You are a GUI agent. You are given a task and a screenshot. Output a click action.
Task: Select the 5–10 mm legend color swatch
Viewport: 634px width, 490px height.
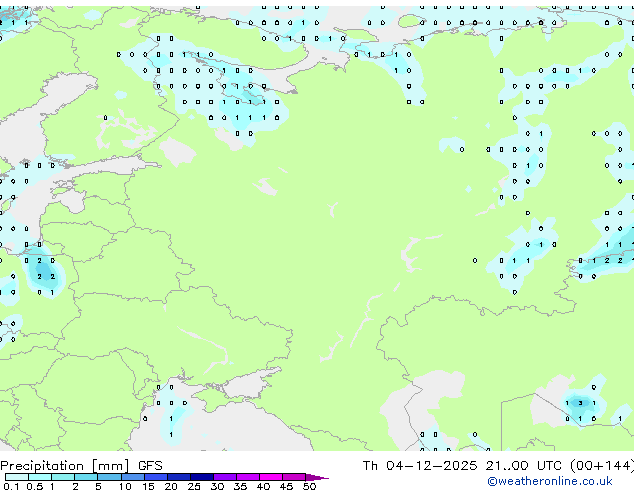110,477
